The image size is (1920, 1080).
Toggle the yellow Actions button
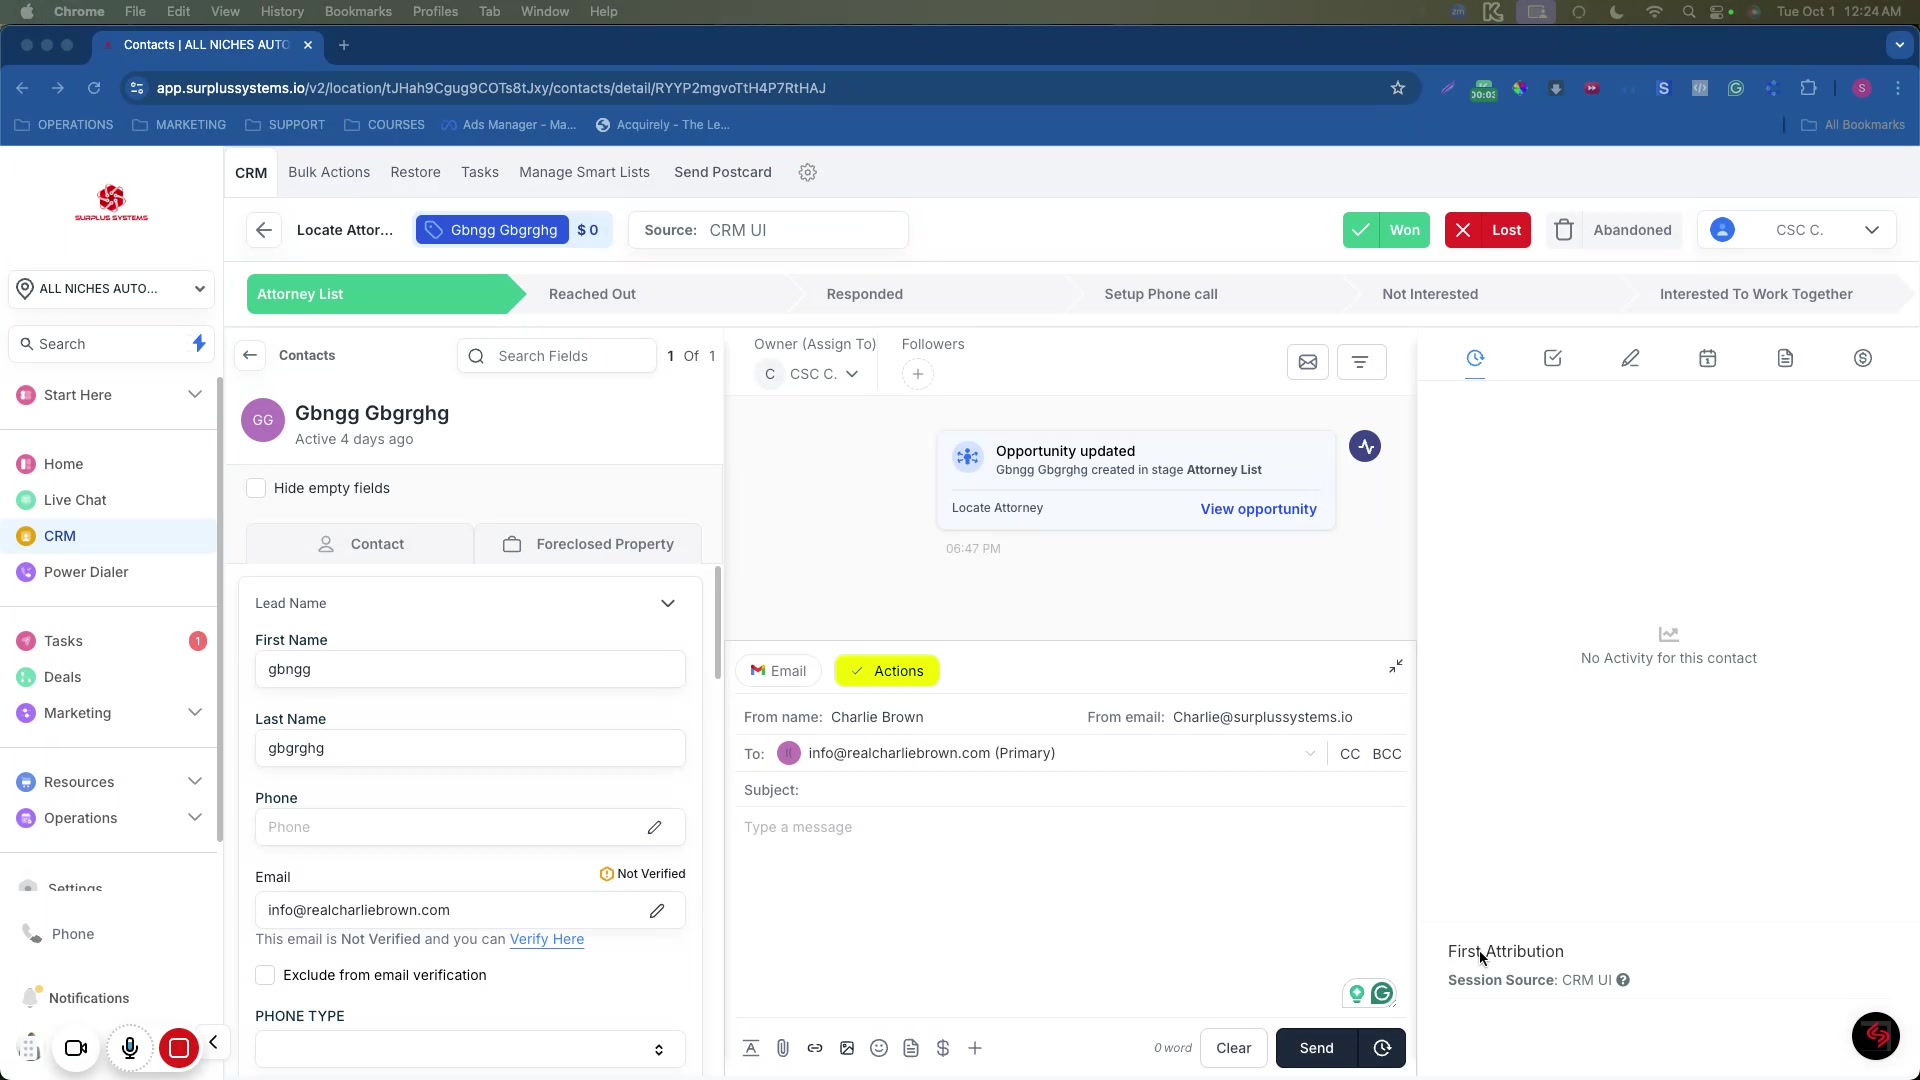[886, 671]
